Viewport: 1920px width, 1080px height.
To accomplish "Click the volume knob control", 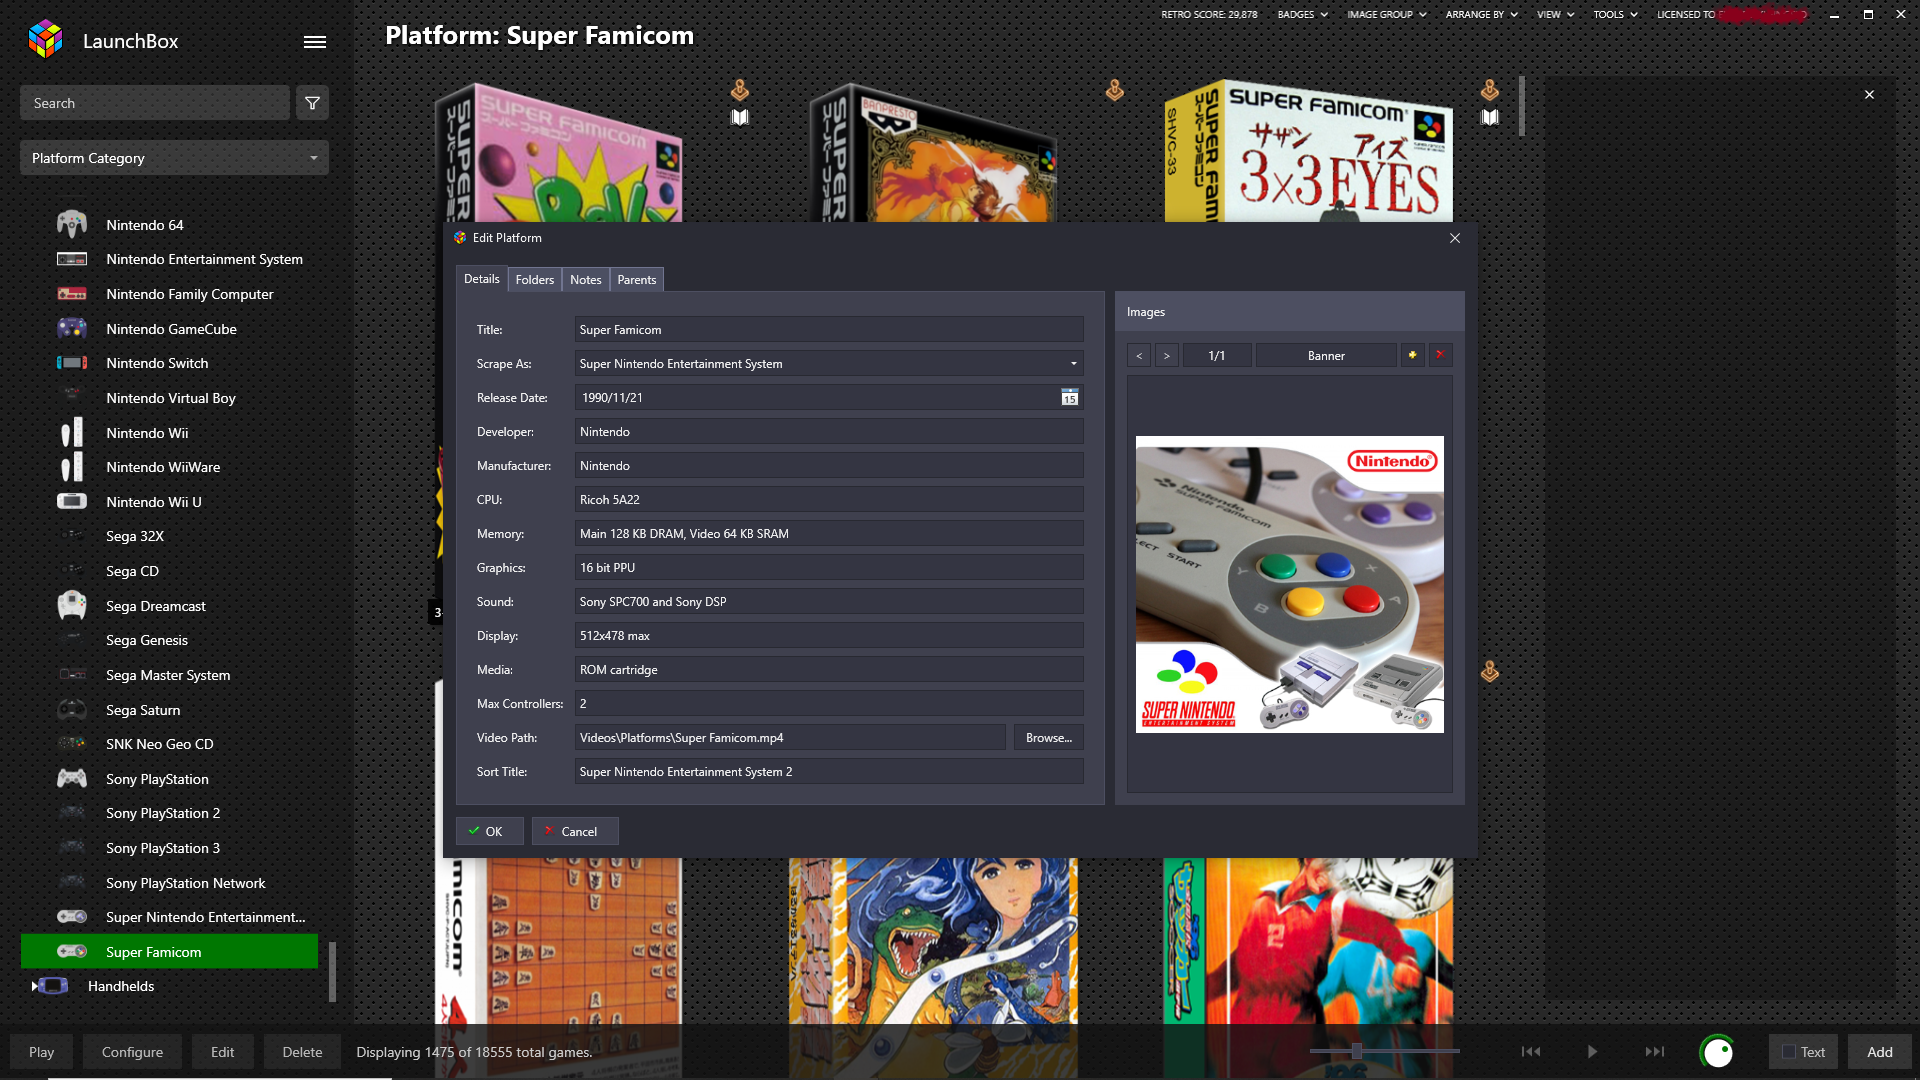I will pos(1717,1052).
